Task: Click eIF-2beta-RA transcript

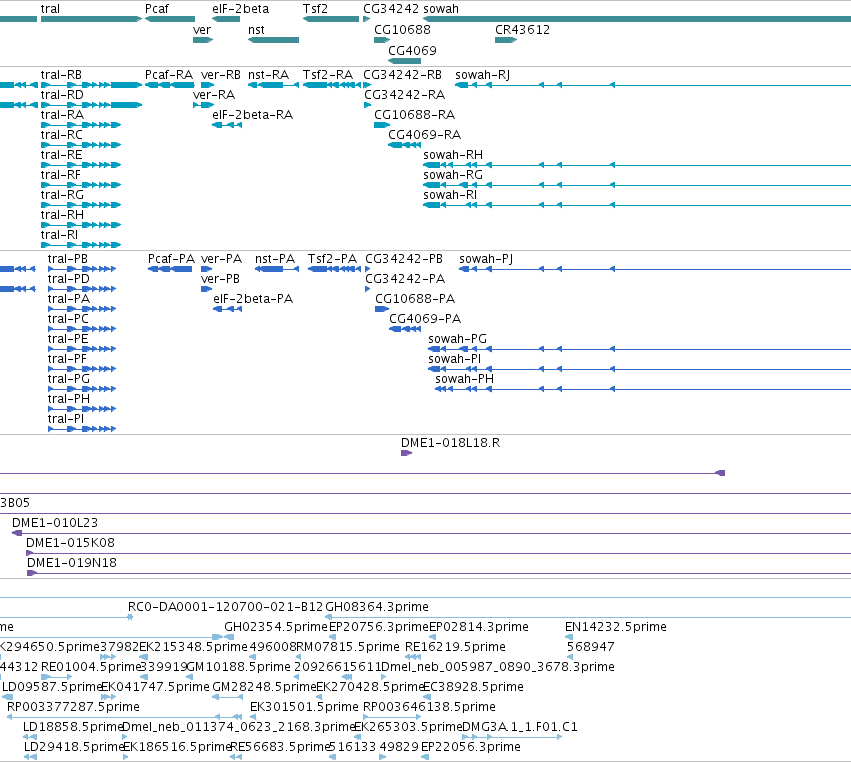Action: (227, 125)
